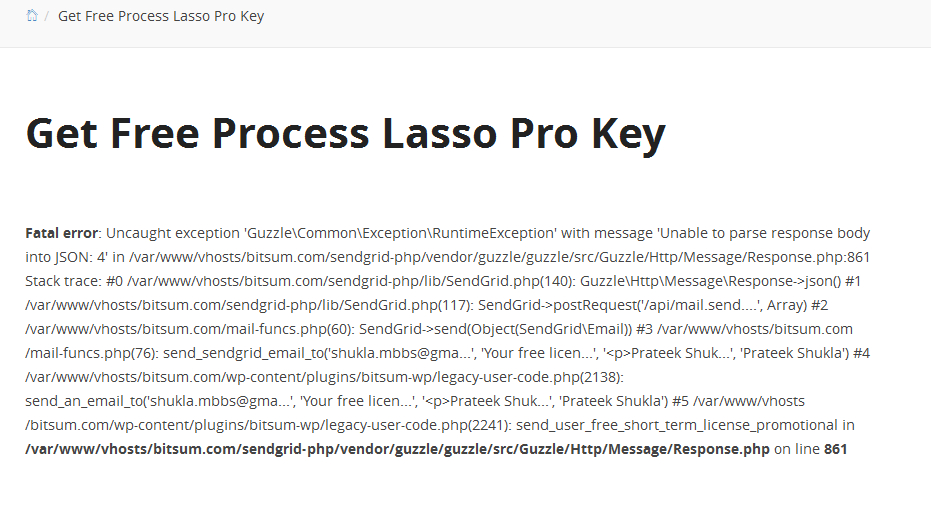The height and width of the screenshot is (521, 931).
Task: Click the large page heading title
Action: click(x=345, y=133)
